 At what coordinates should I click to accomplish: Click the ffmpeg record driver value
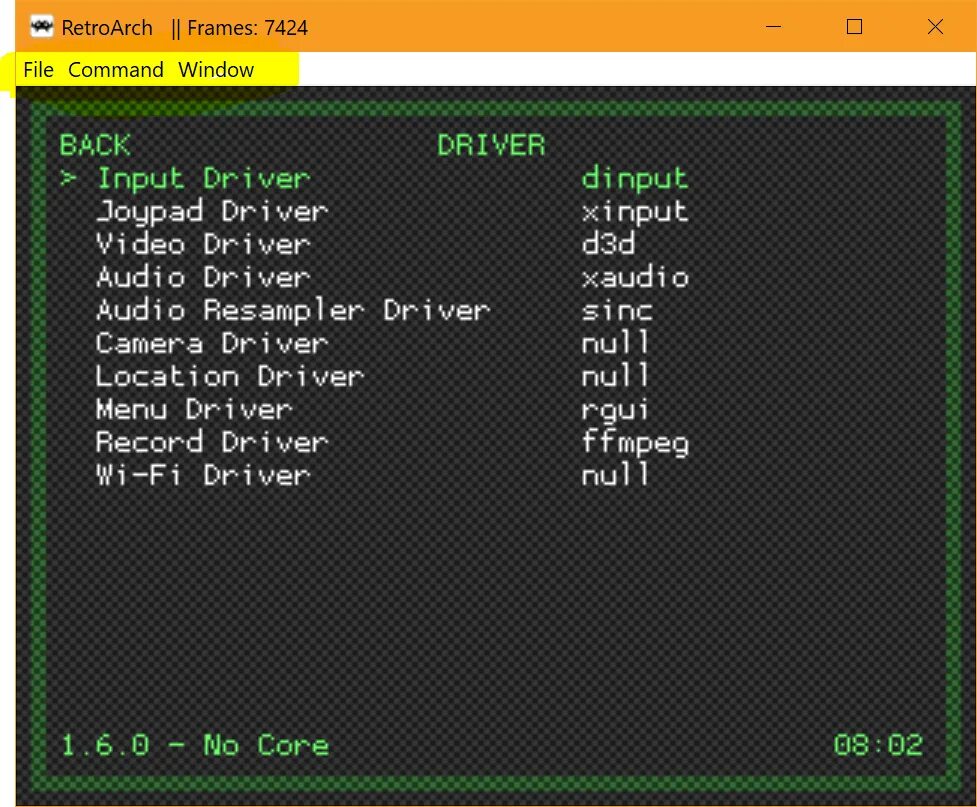coord(635,443)
